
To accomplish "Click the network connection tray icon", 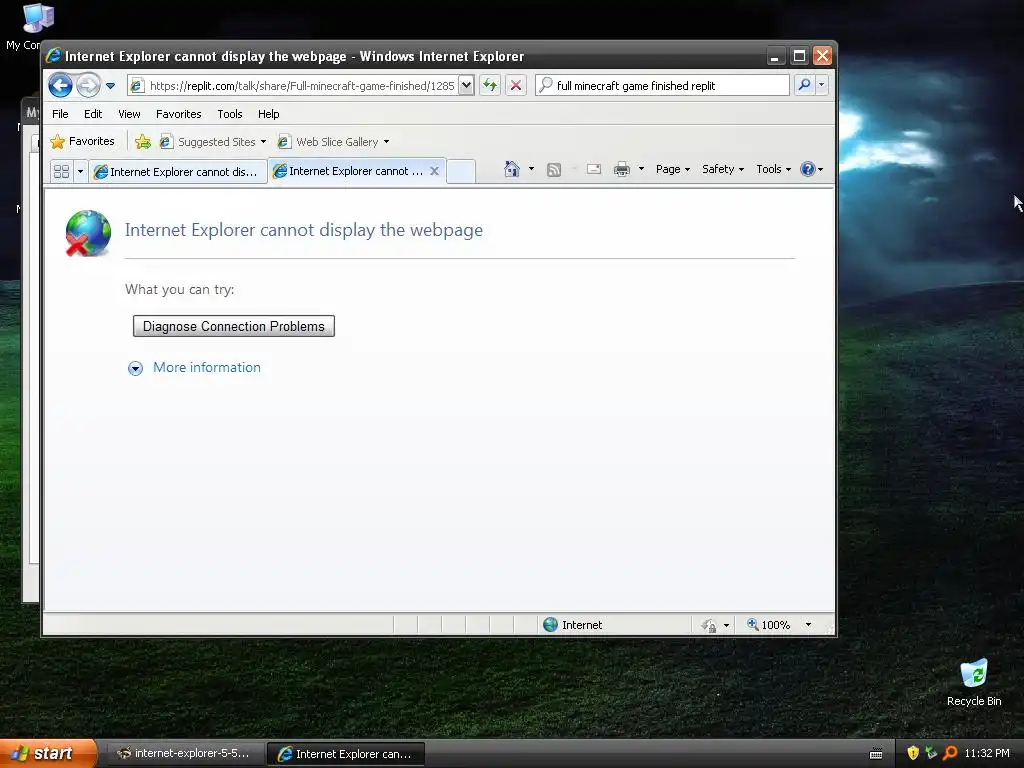I will [x=931, y=753].
